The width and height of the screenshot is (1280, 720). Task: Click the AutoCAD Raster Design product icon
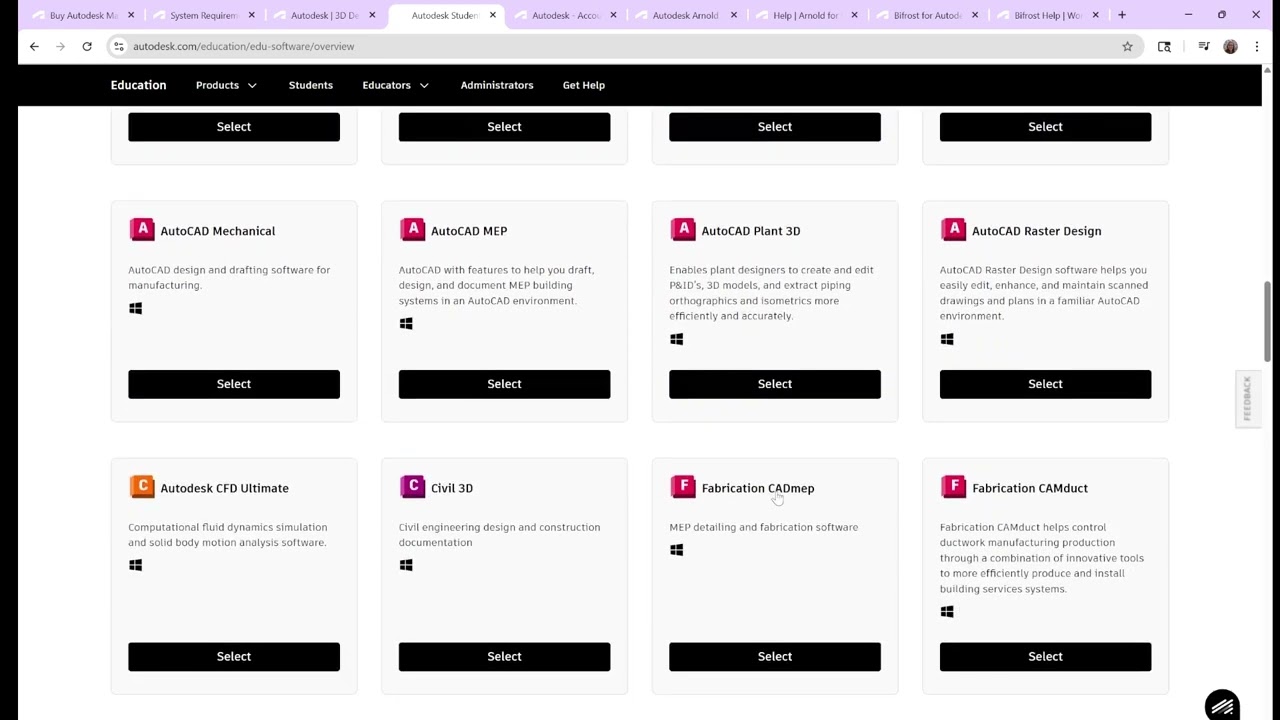click(x=953, y=230)
